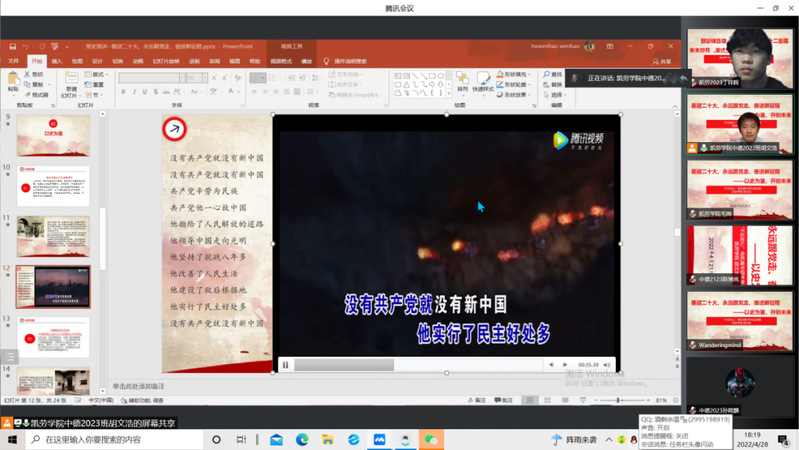Screen dimensions: 799x450
Task: Click the Windows Start button
Action: (13, 440)
